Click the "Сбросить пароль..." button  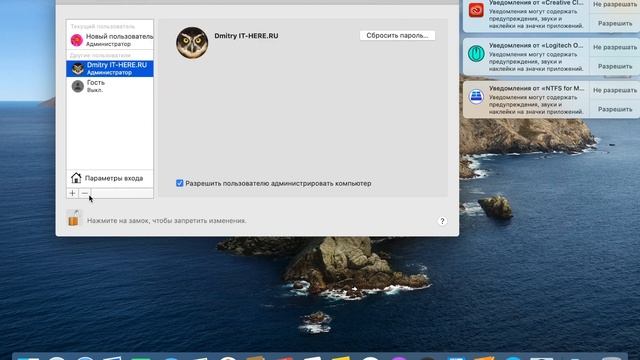(x=397, y=36)
